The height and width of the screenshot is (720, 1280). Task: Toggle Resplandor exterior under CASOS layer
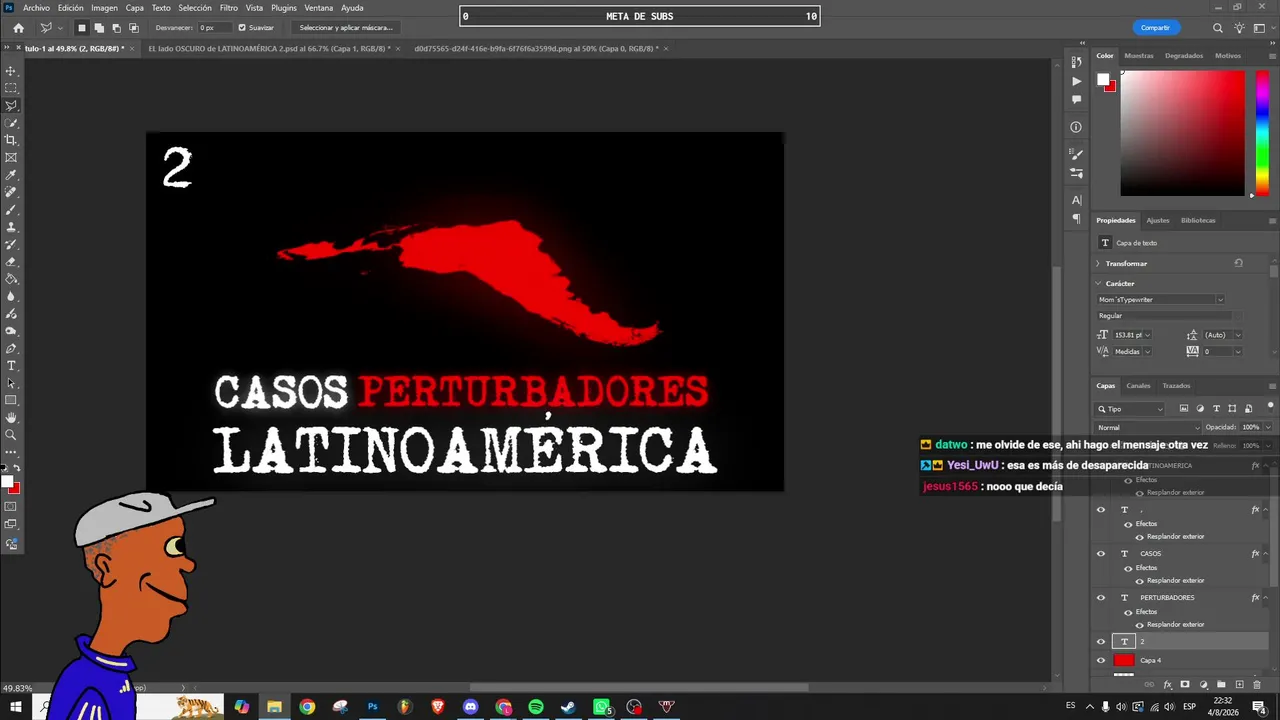[x=1139, y=581]
